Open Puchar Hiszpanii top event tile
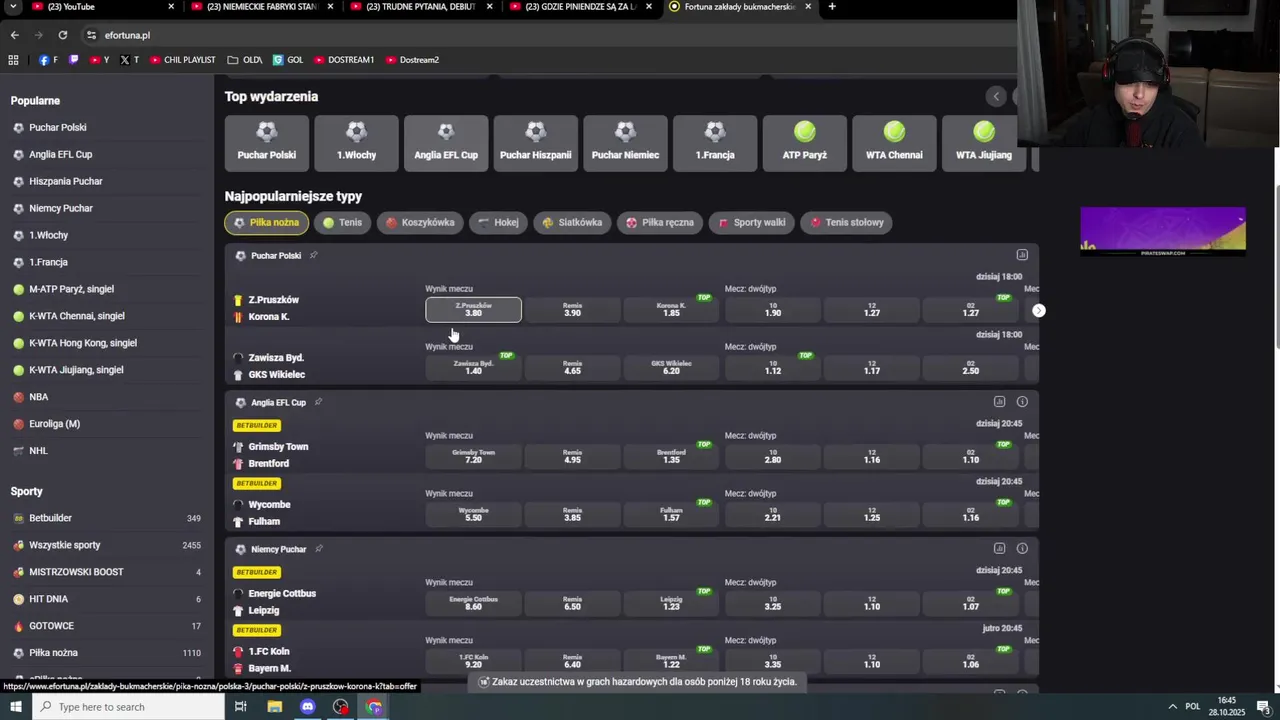 [536, 143]
